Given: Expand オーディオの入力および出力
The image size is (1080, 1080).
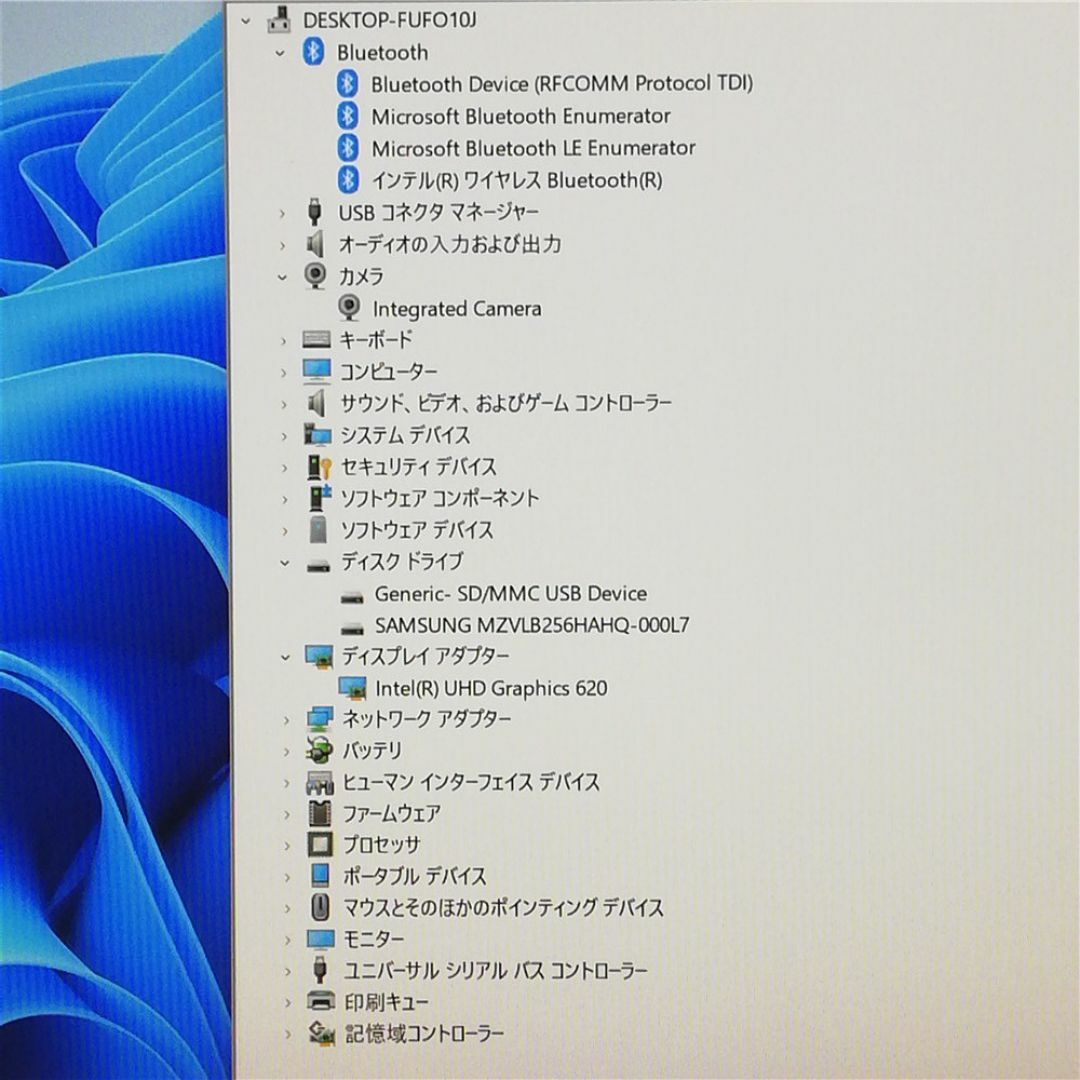Looking at the screenshot, I should [282, 245].
